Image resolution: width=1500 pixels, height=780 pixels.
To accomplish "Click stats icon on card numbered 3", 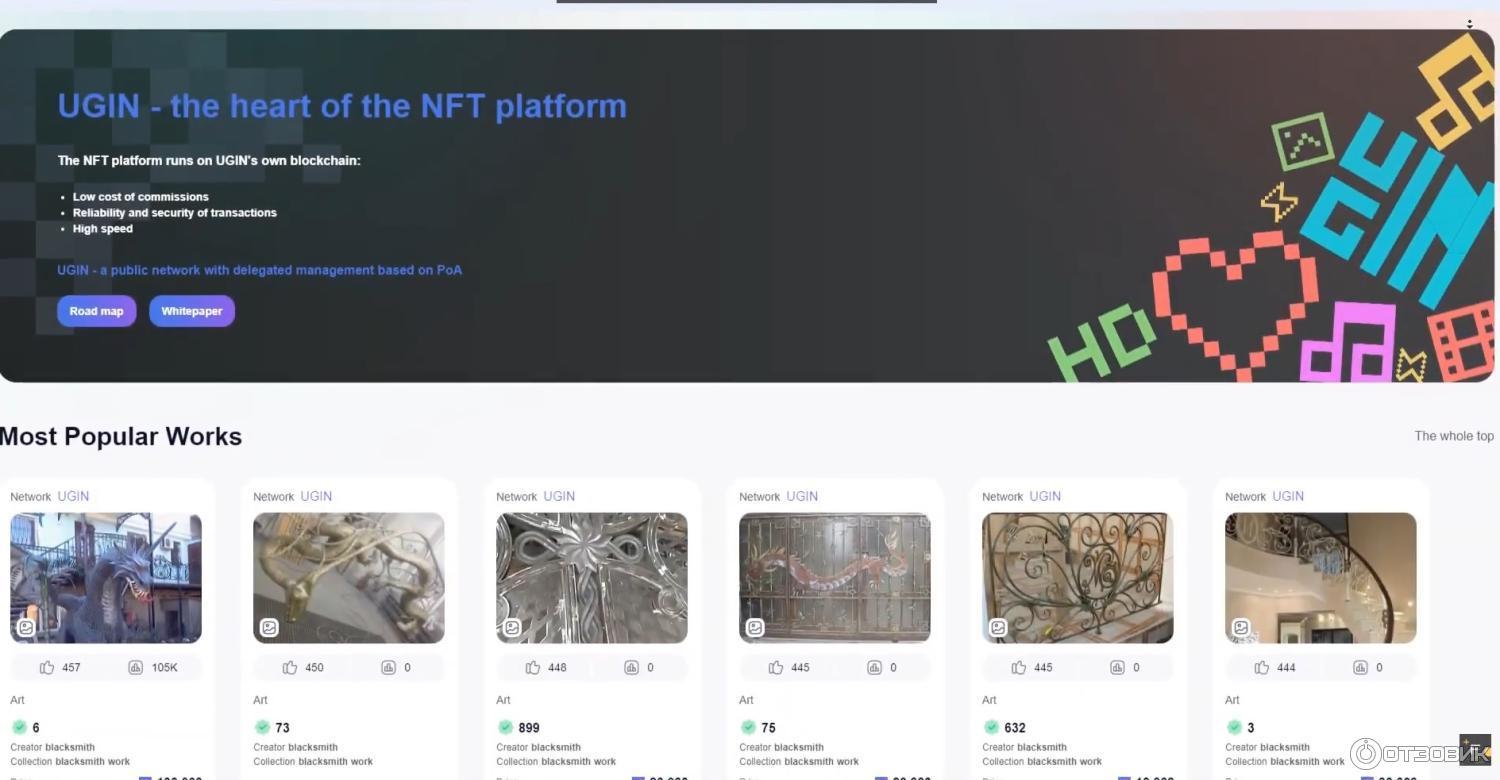I will [1361, 667].
